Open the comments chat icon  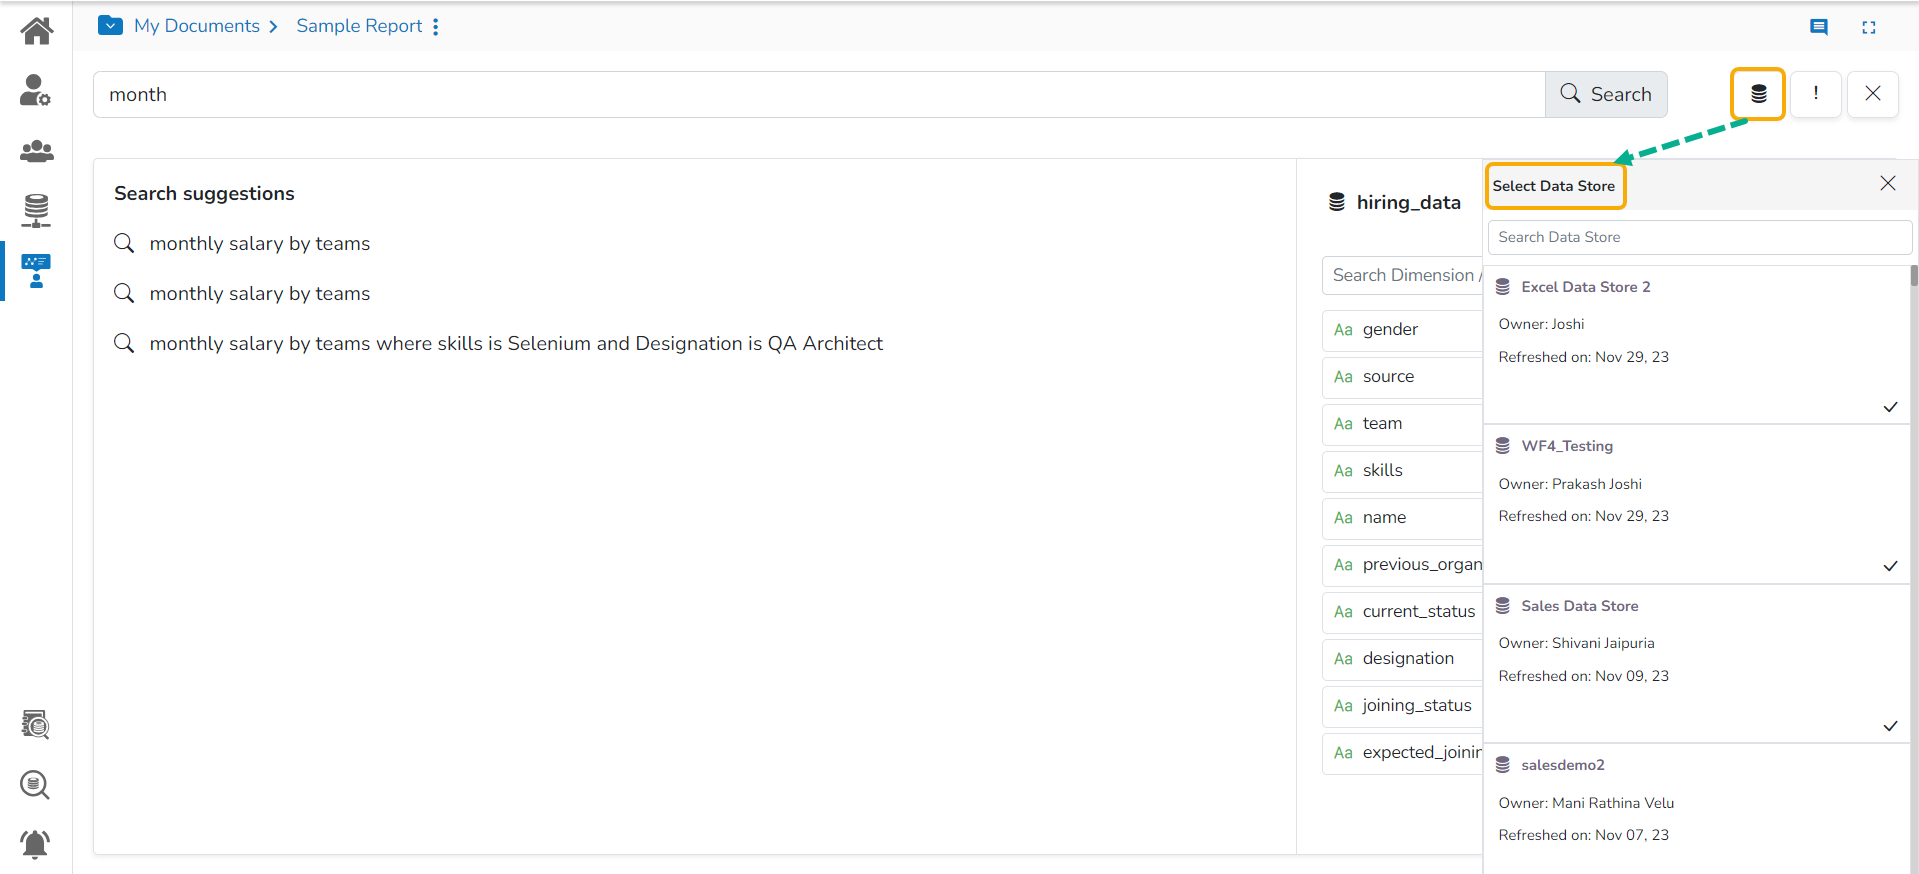coord(1819,27)
